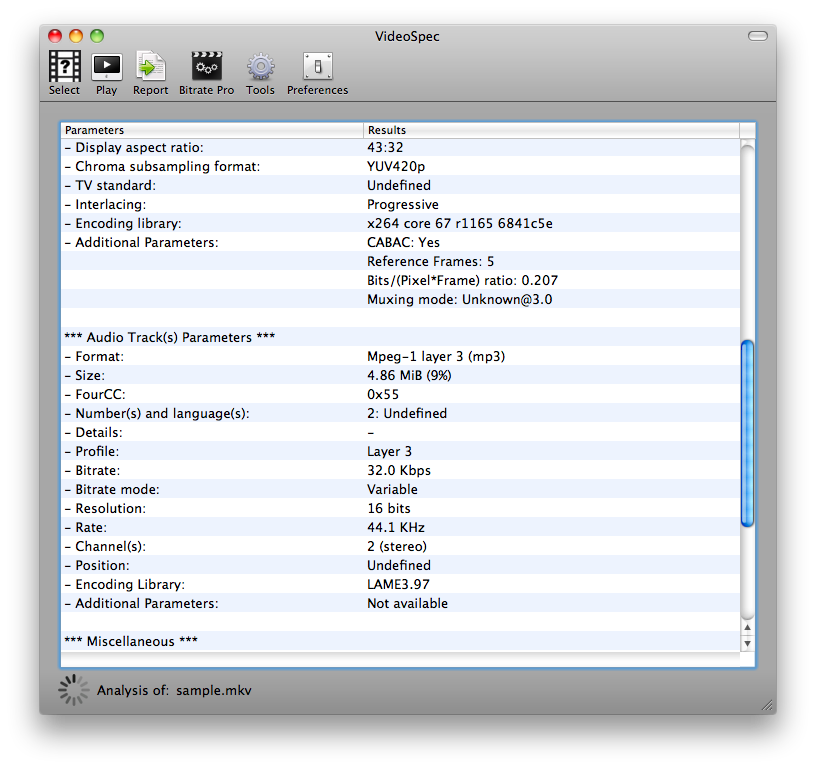Open the Report export icon
This screenshot has height=769, width=816.
click(x=150, y=73)
